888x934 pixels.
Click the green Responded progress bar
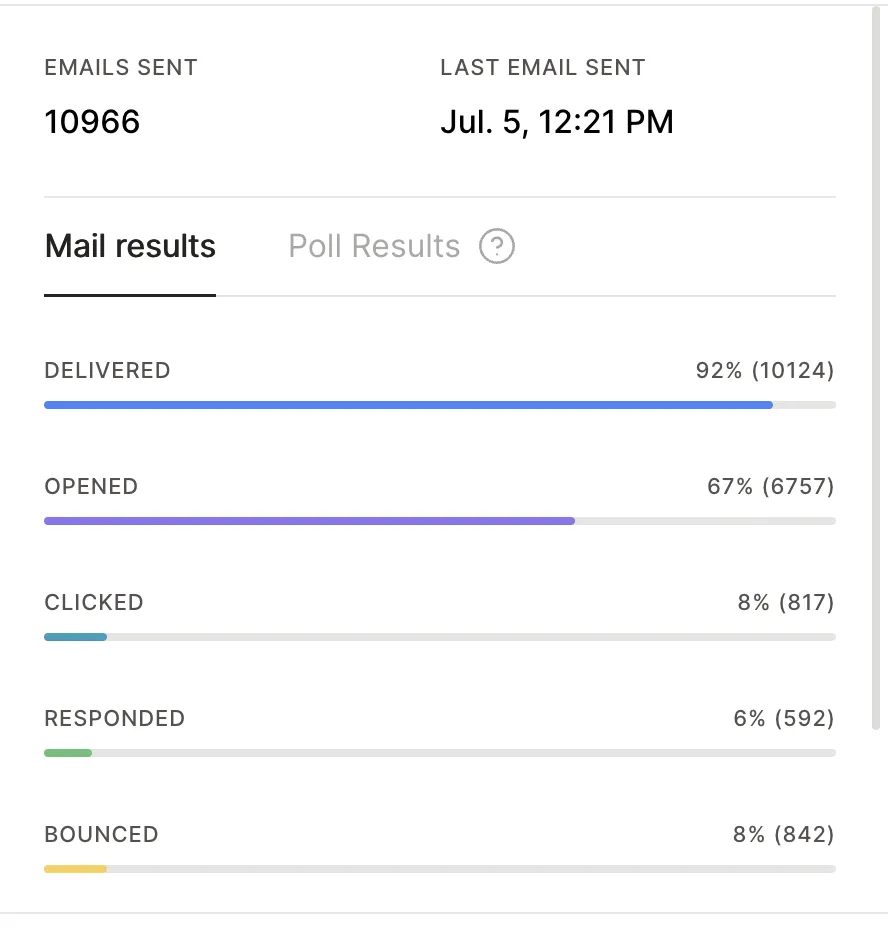tap(68, 753)
